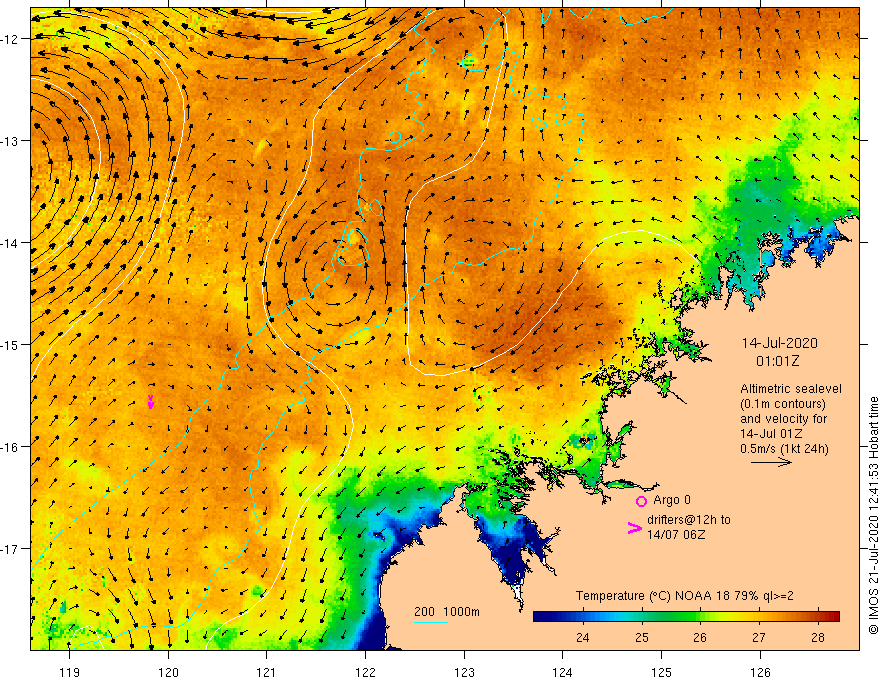
Task: Click longitude axis label 123
Action: point(464,672)
